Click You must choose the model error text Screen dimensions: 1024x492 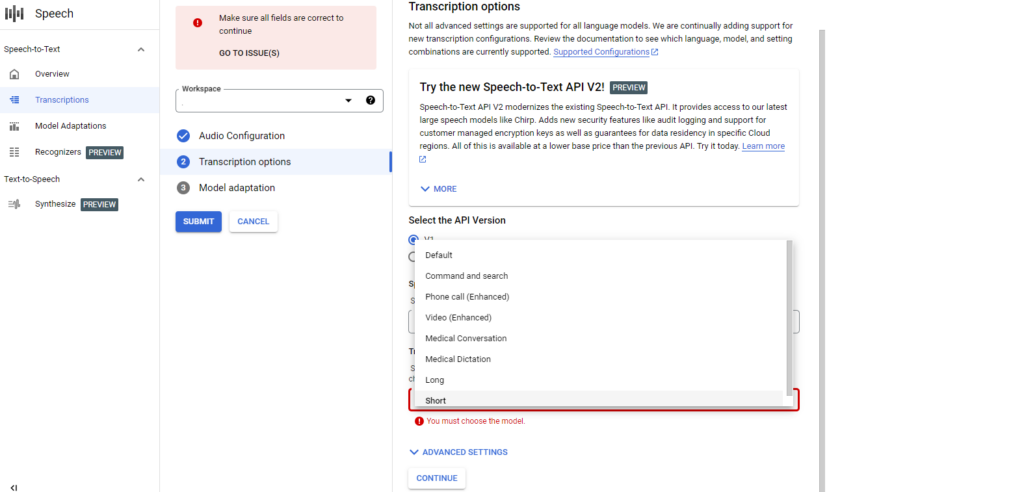[x=475, y=421]
